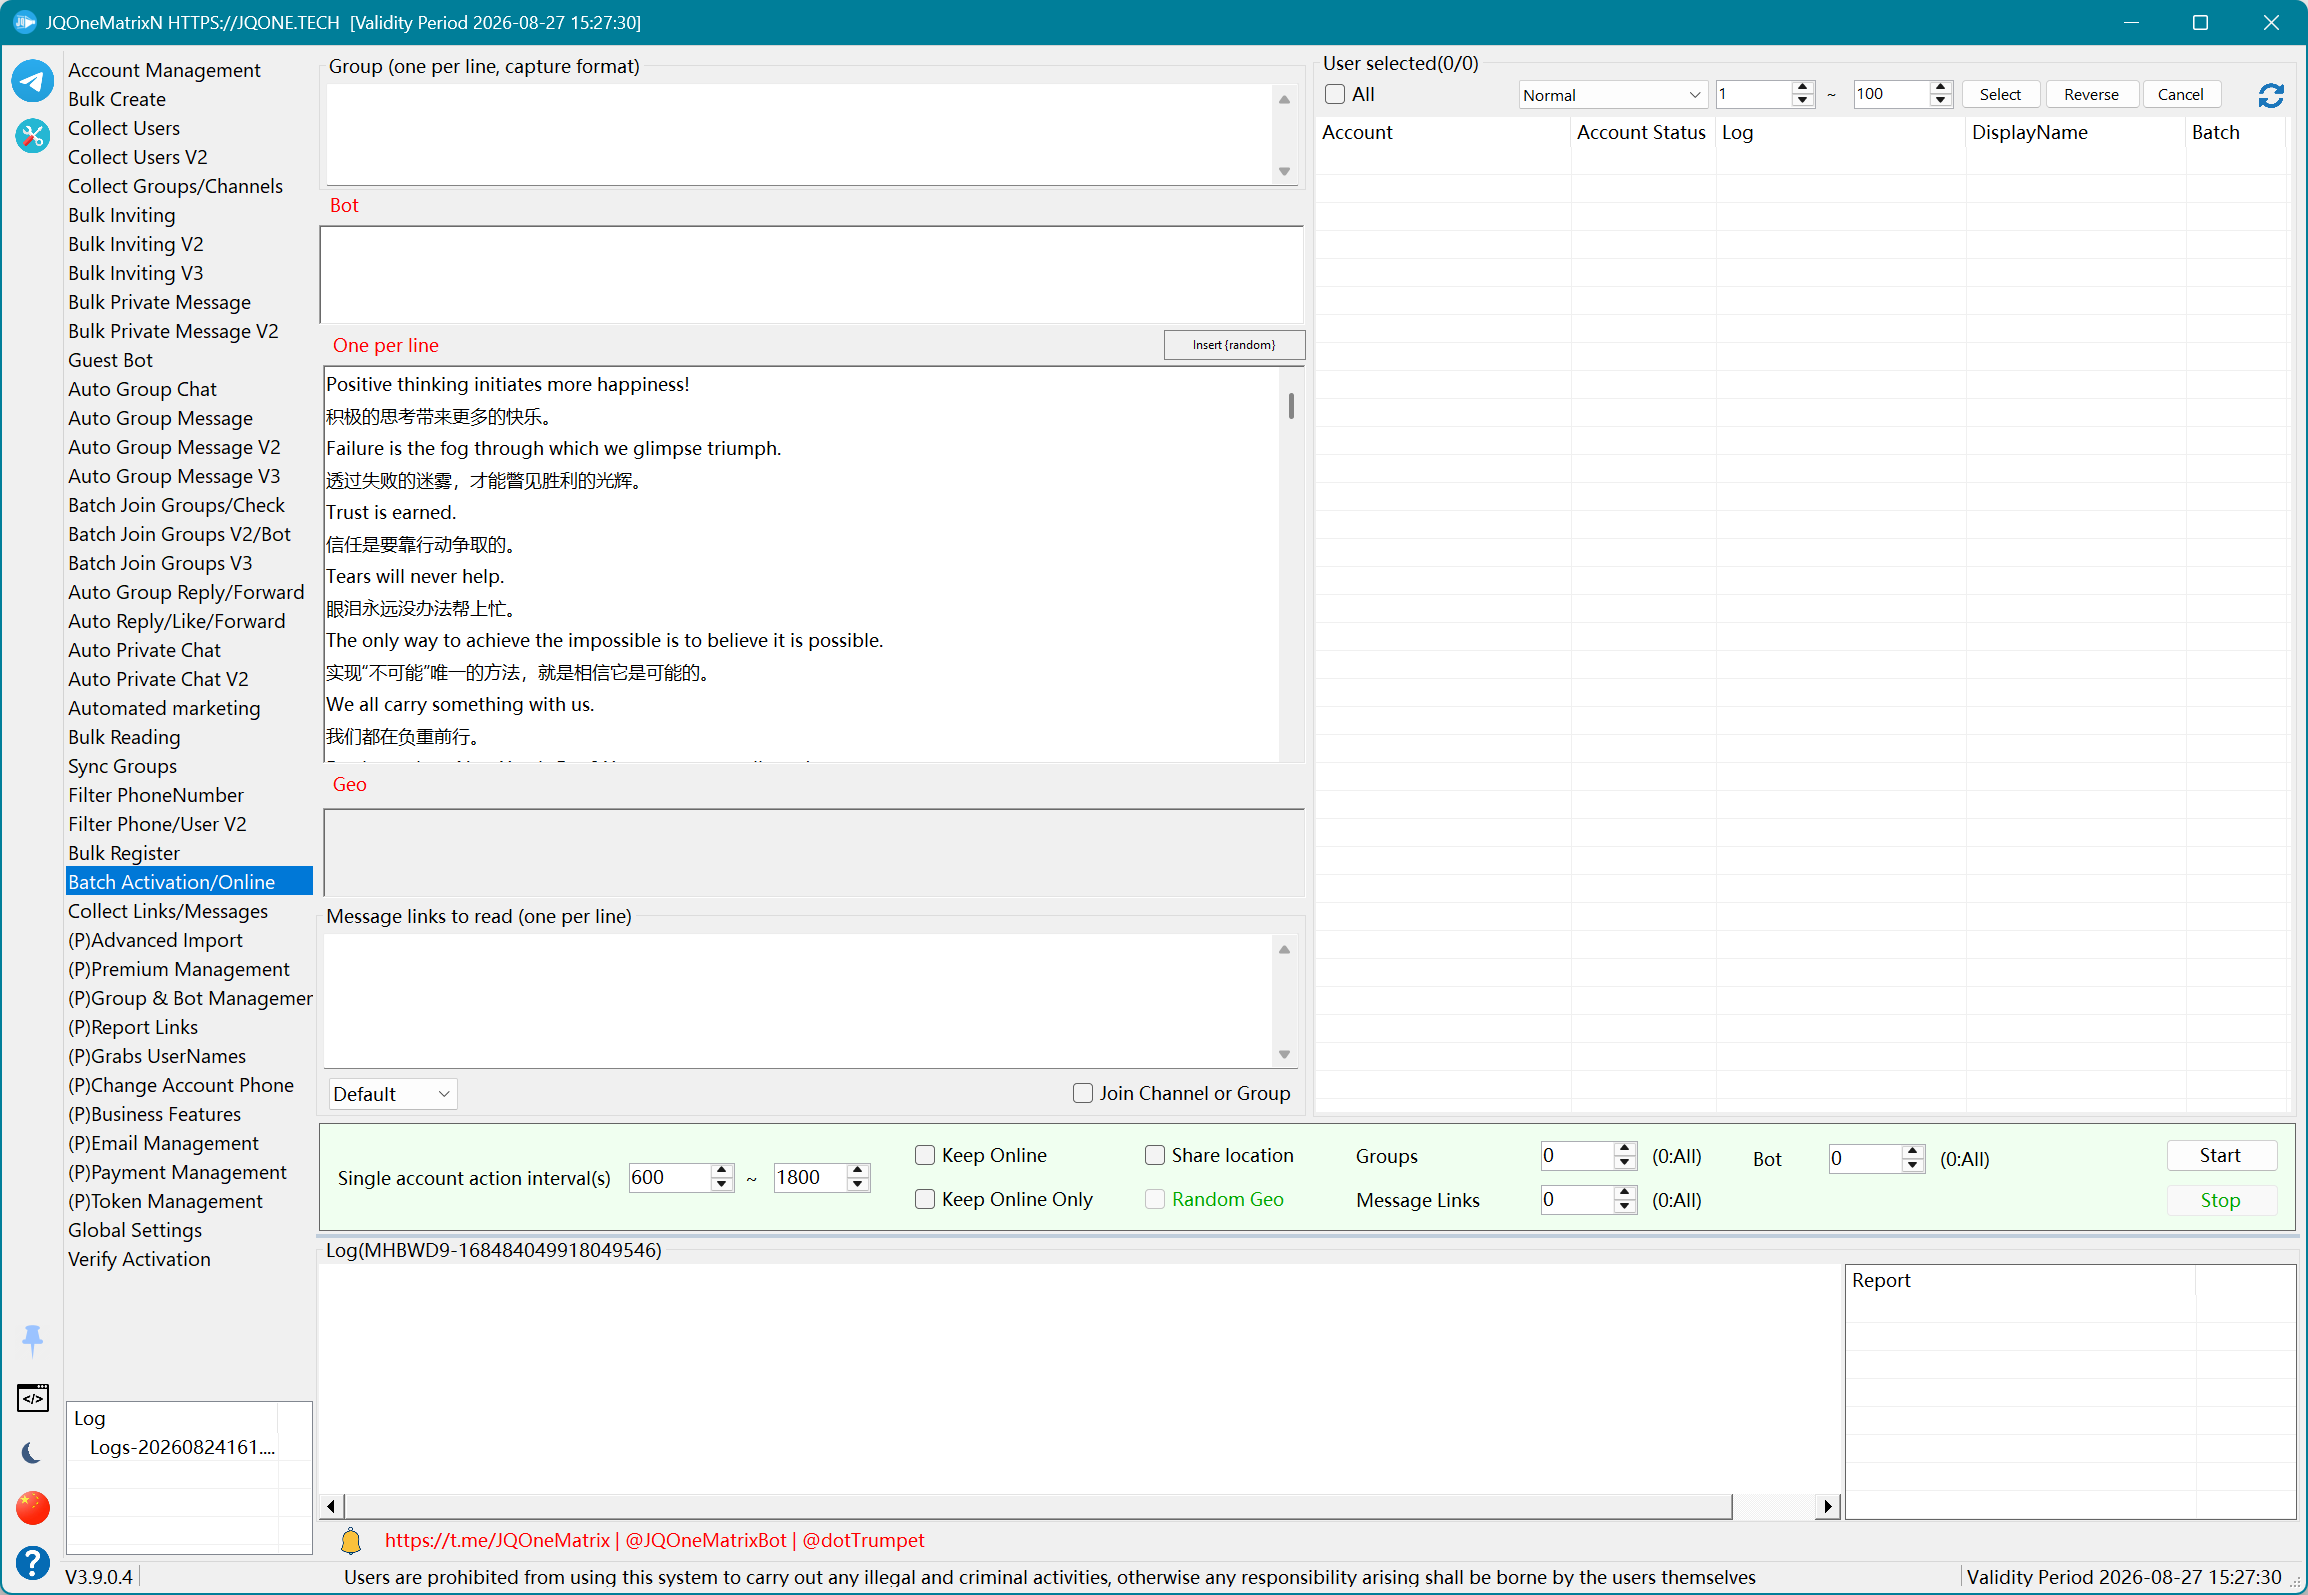Viewport: 2308px width, 1595px height.
Task: Open Automated marketing page
Action: tap(164, 708)
